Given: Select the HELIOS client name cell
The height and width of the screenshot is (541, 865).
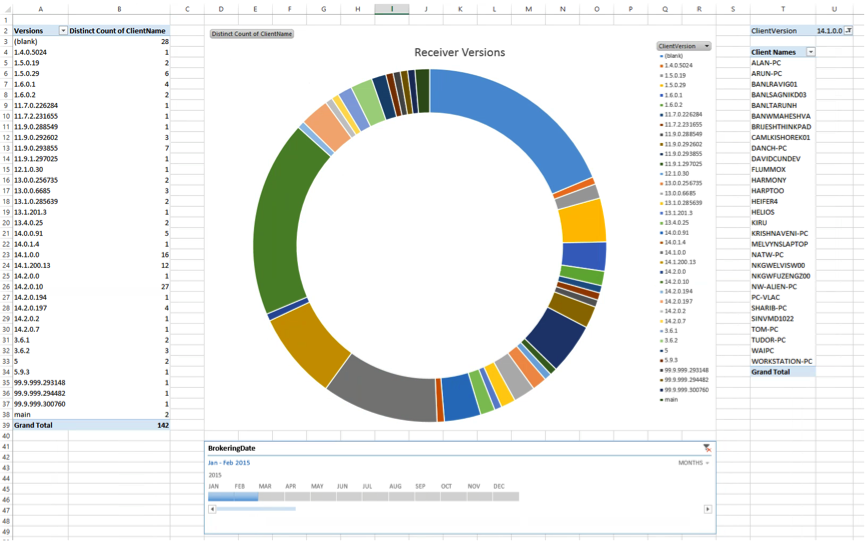Looking at the screenshot, I should 763,212.
